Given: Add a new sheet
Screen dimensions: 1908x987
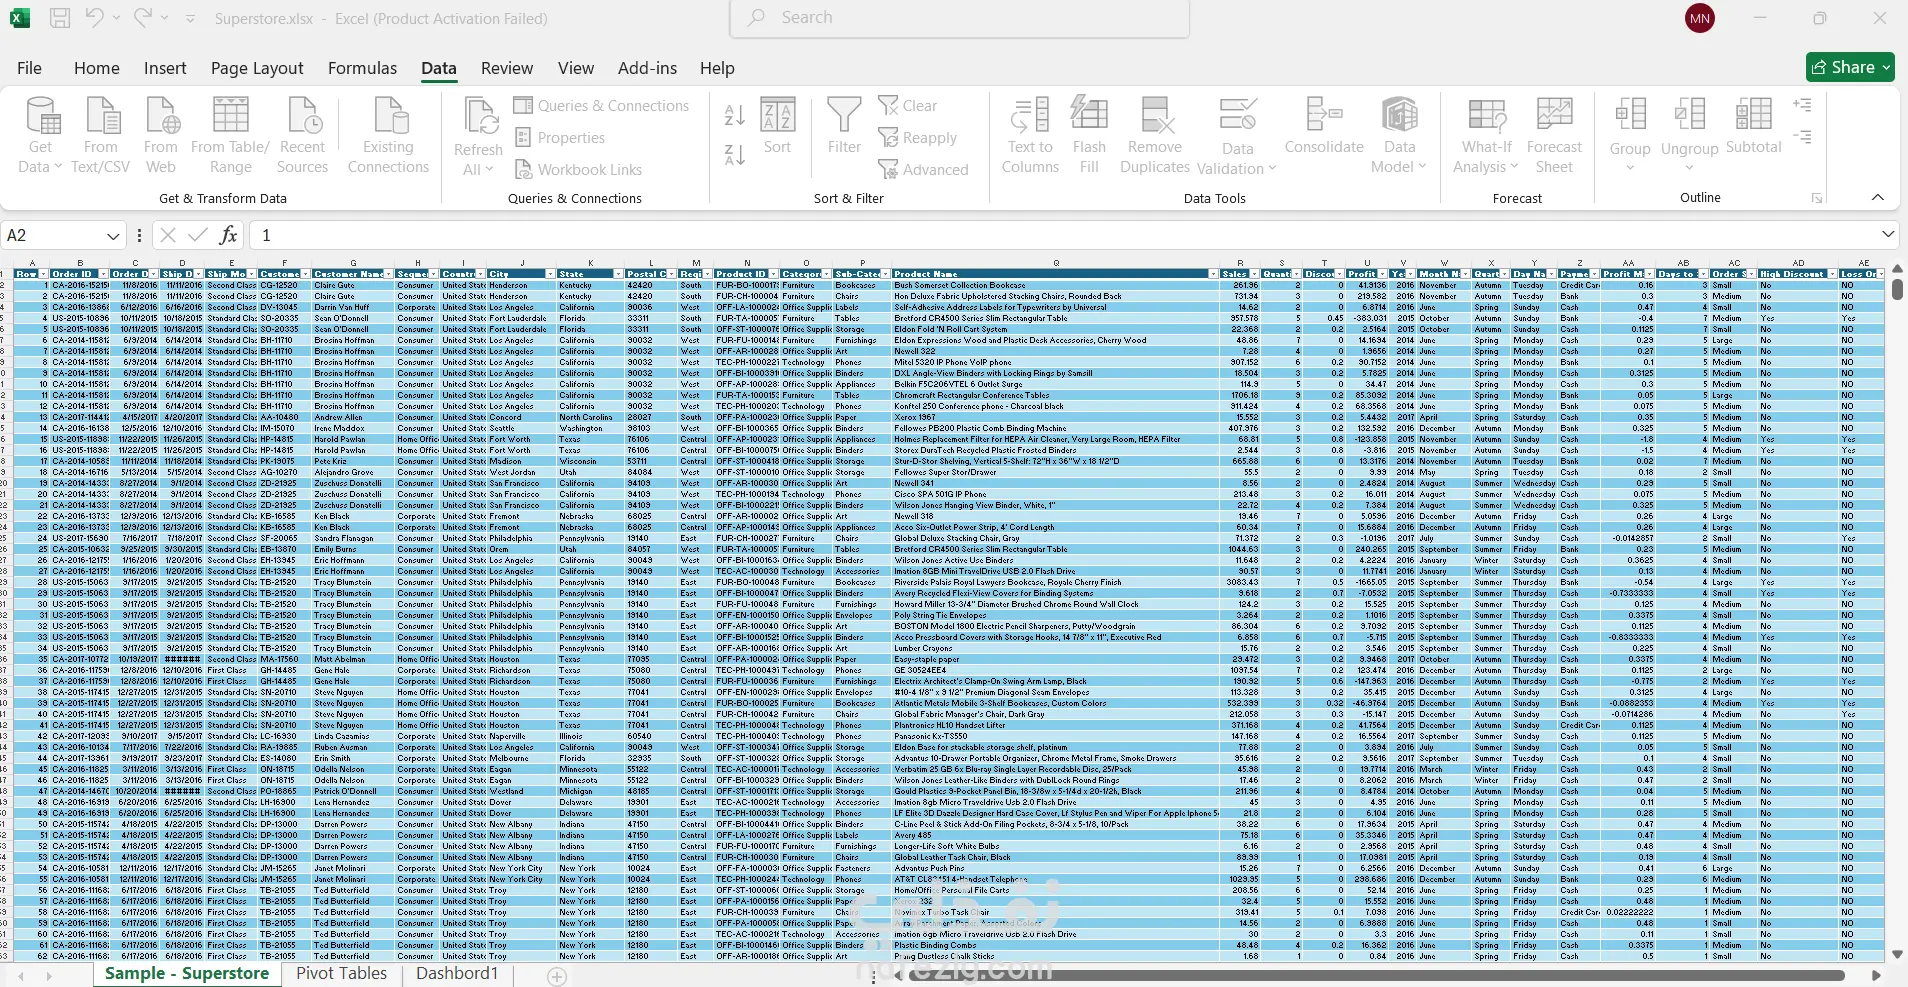Looking at the screenshot, I should pyautogui.click(x=557, y=976).
